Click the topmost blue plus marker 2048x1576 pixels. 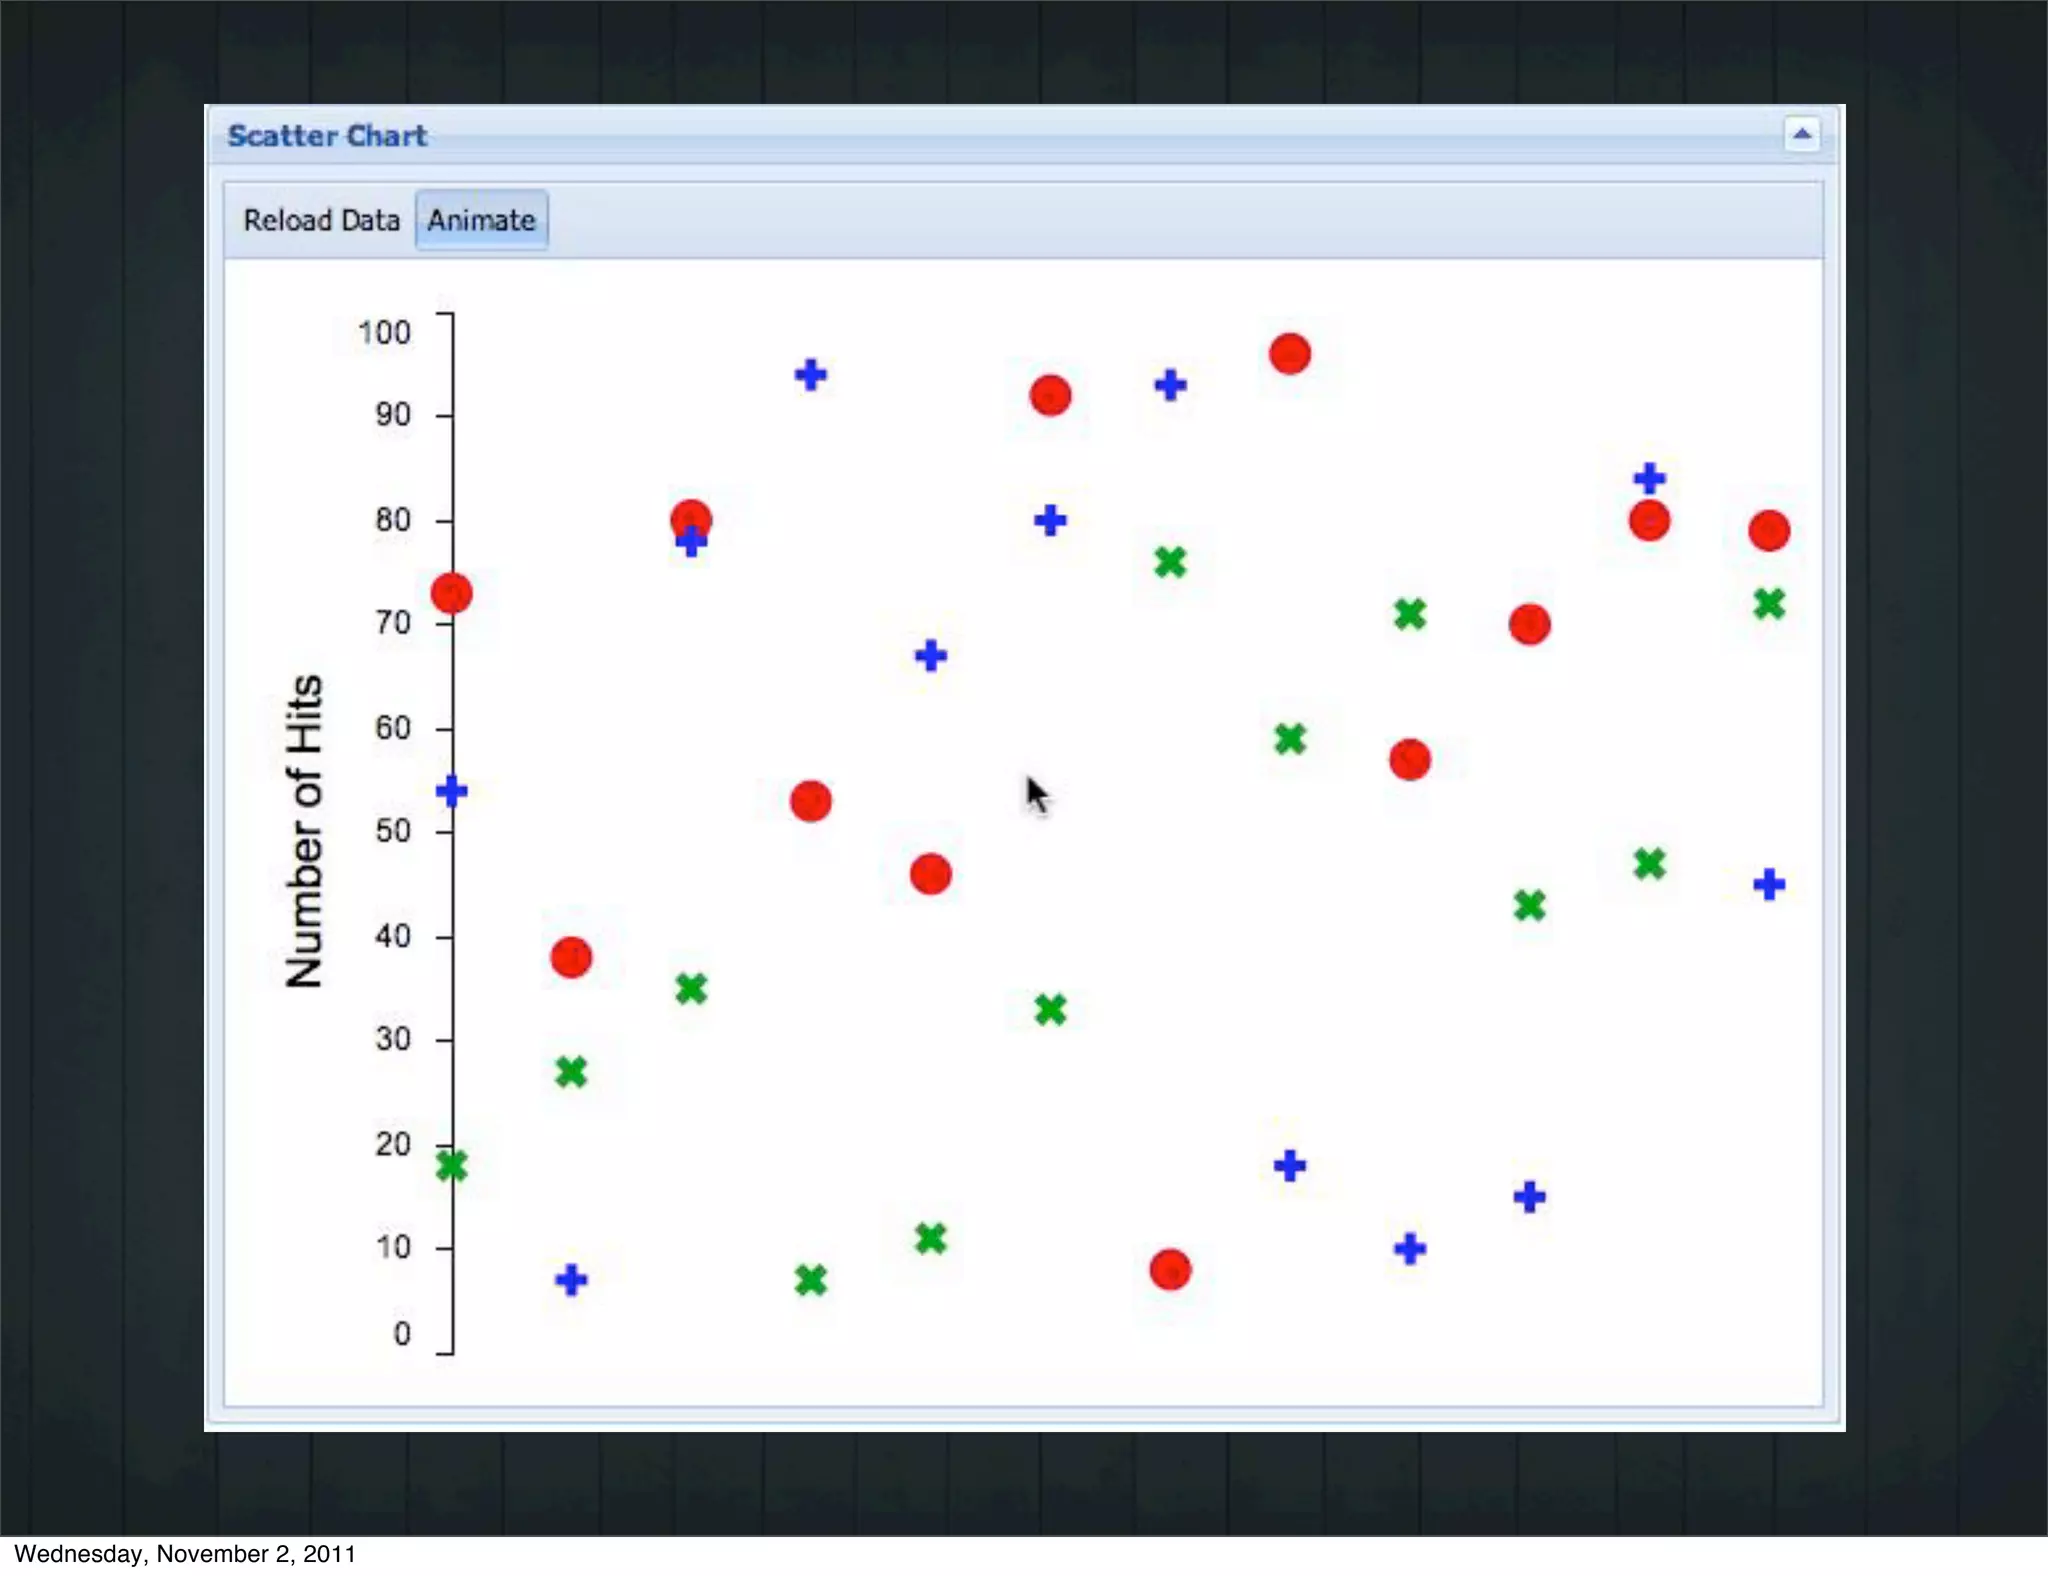click(x=810, y=375)
